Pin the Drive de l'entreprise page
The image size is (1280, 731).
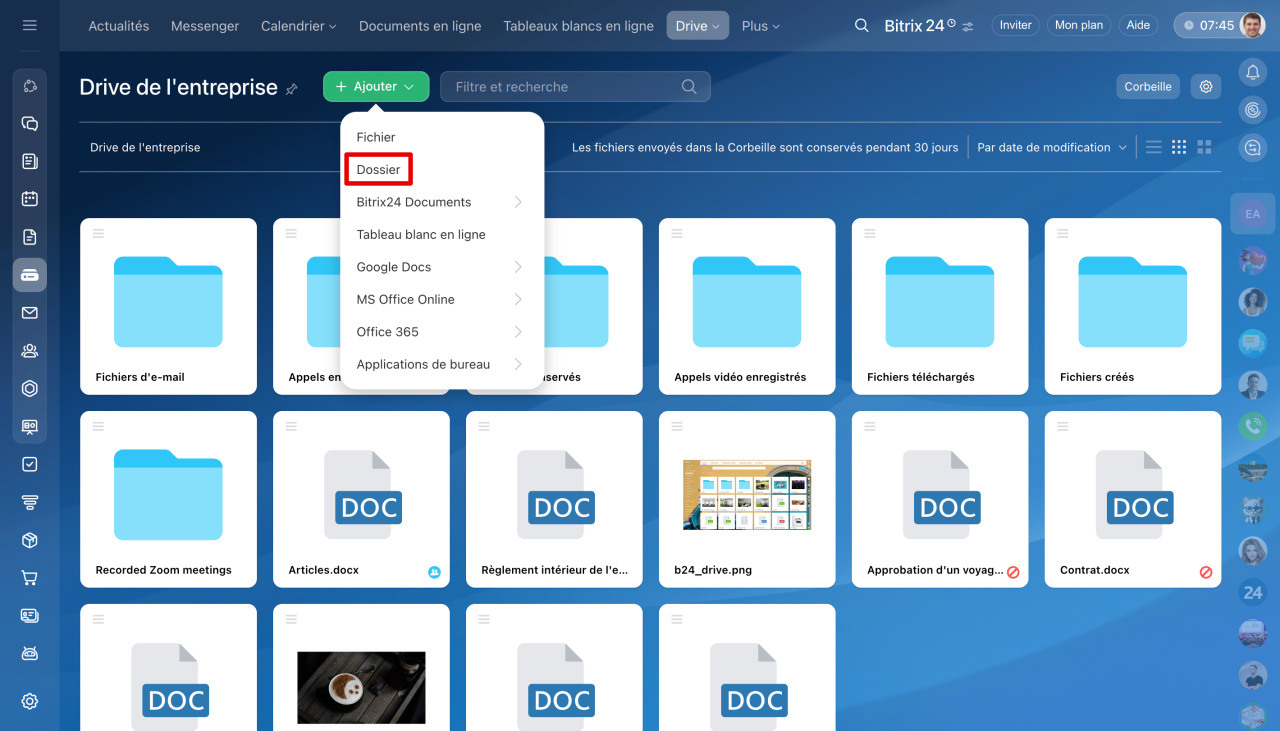coord(292,89)
